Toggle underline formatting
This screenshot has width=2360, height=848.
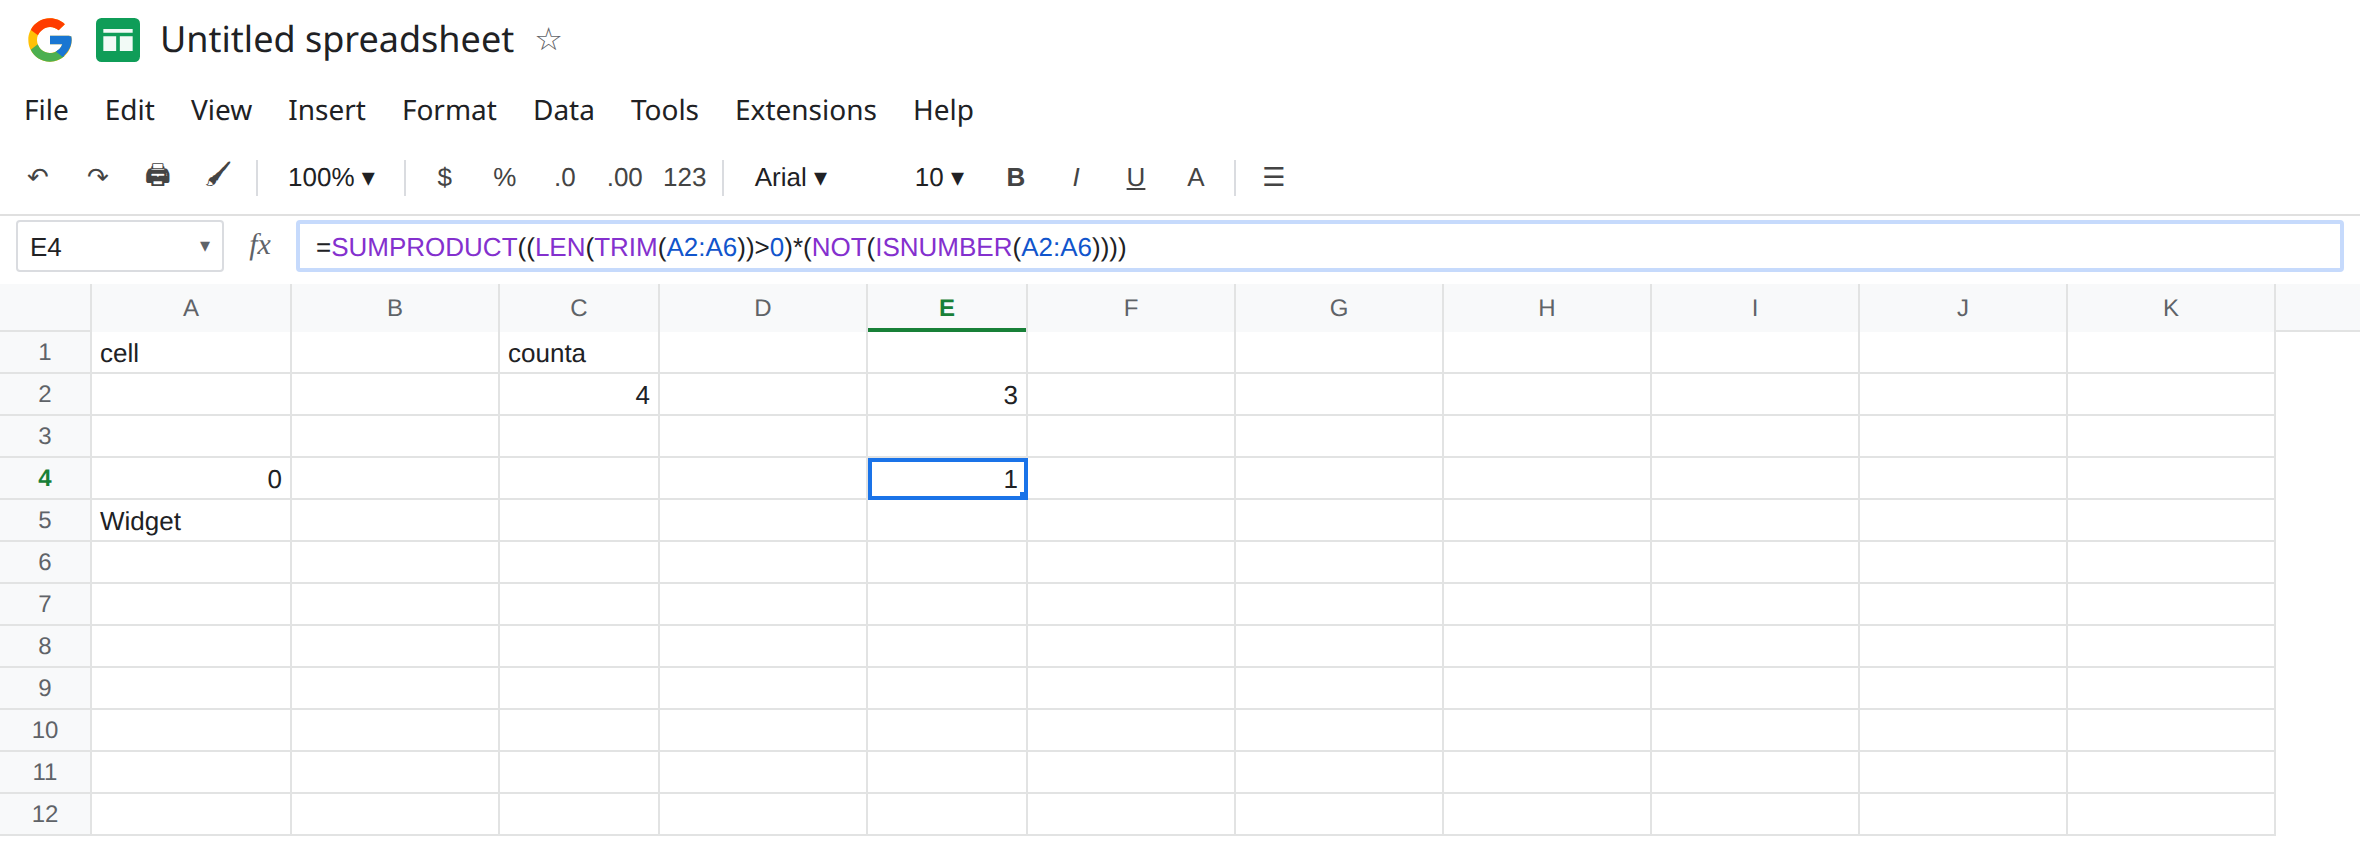pos(1135,178)
